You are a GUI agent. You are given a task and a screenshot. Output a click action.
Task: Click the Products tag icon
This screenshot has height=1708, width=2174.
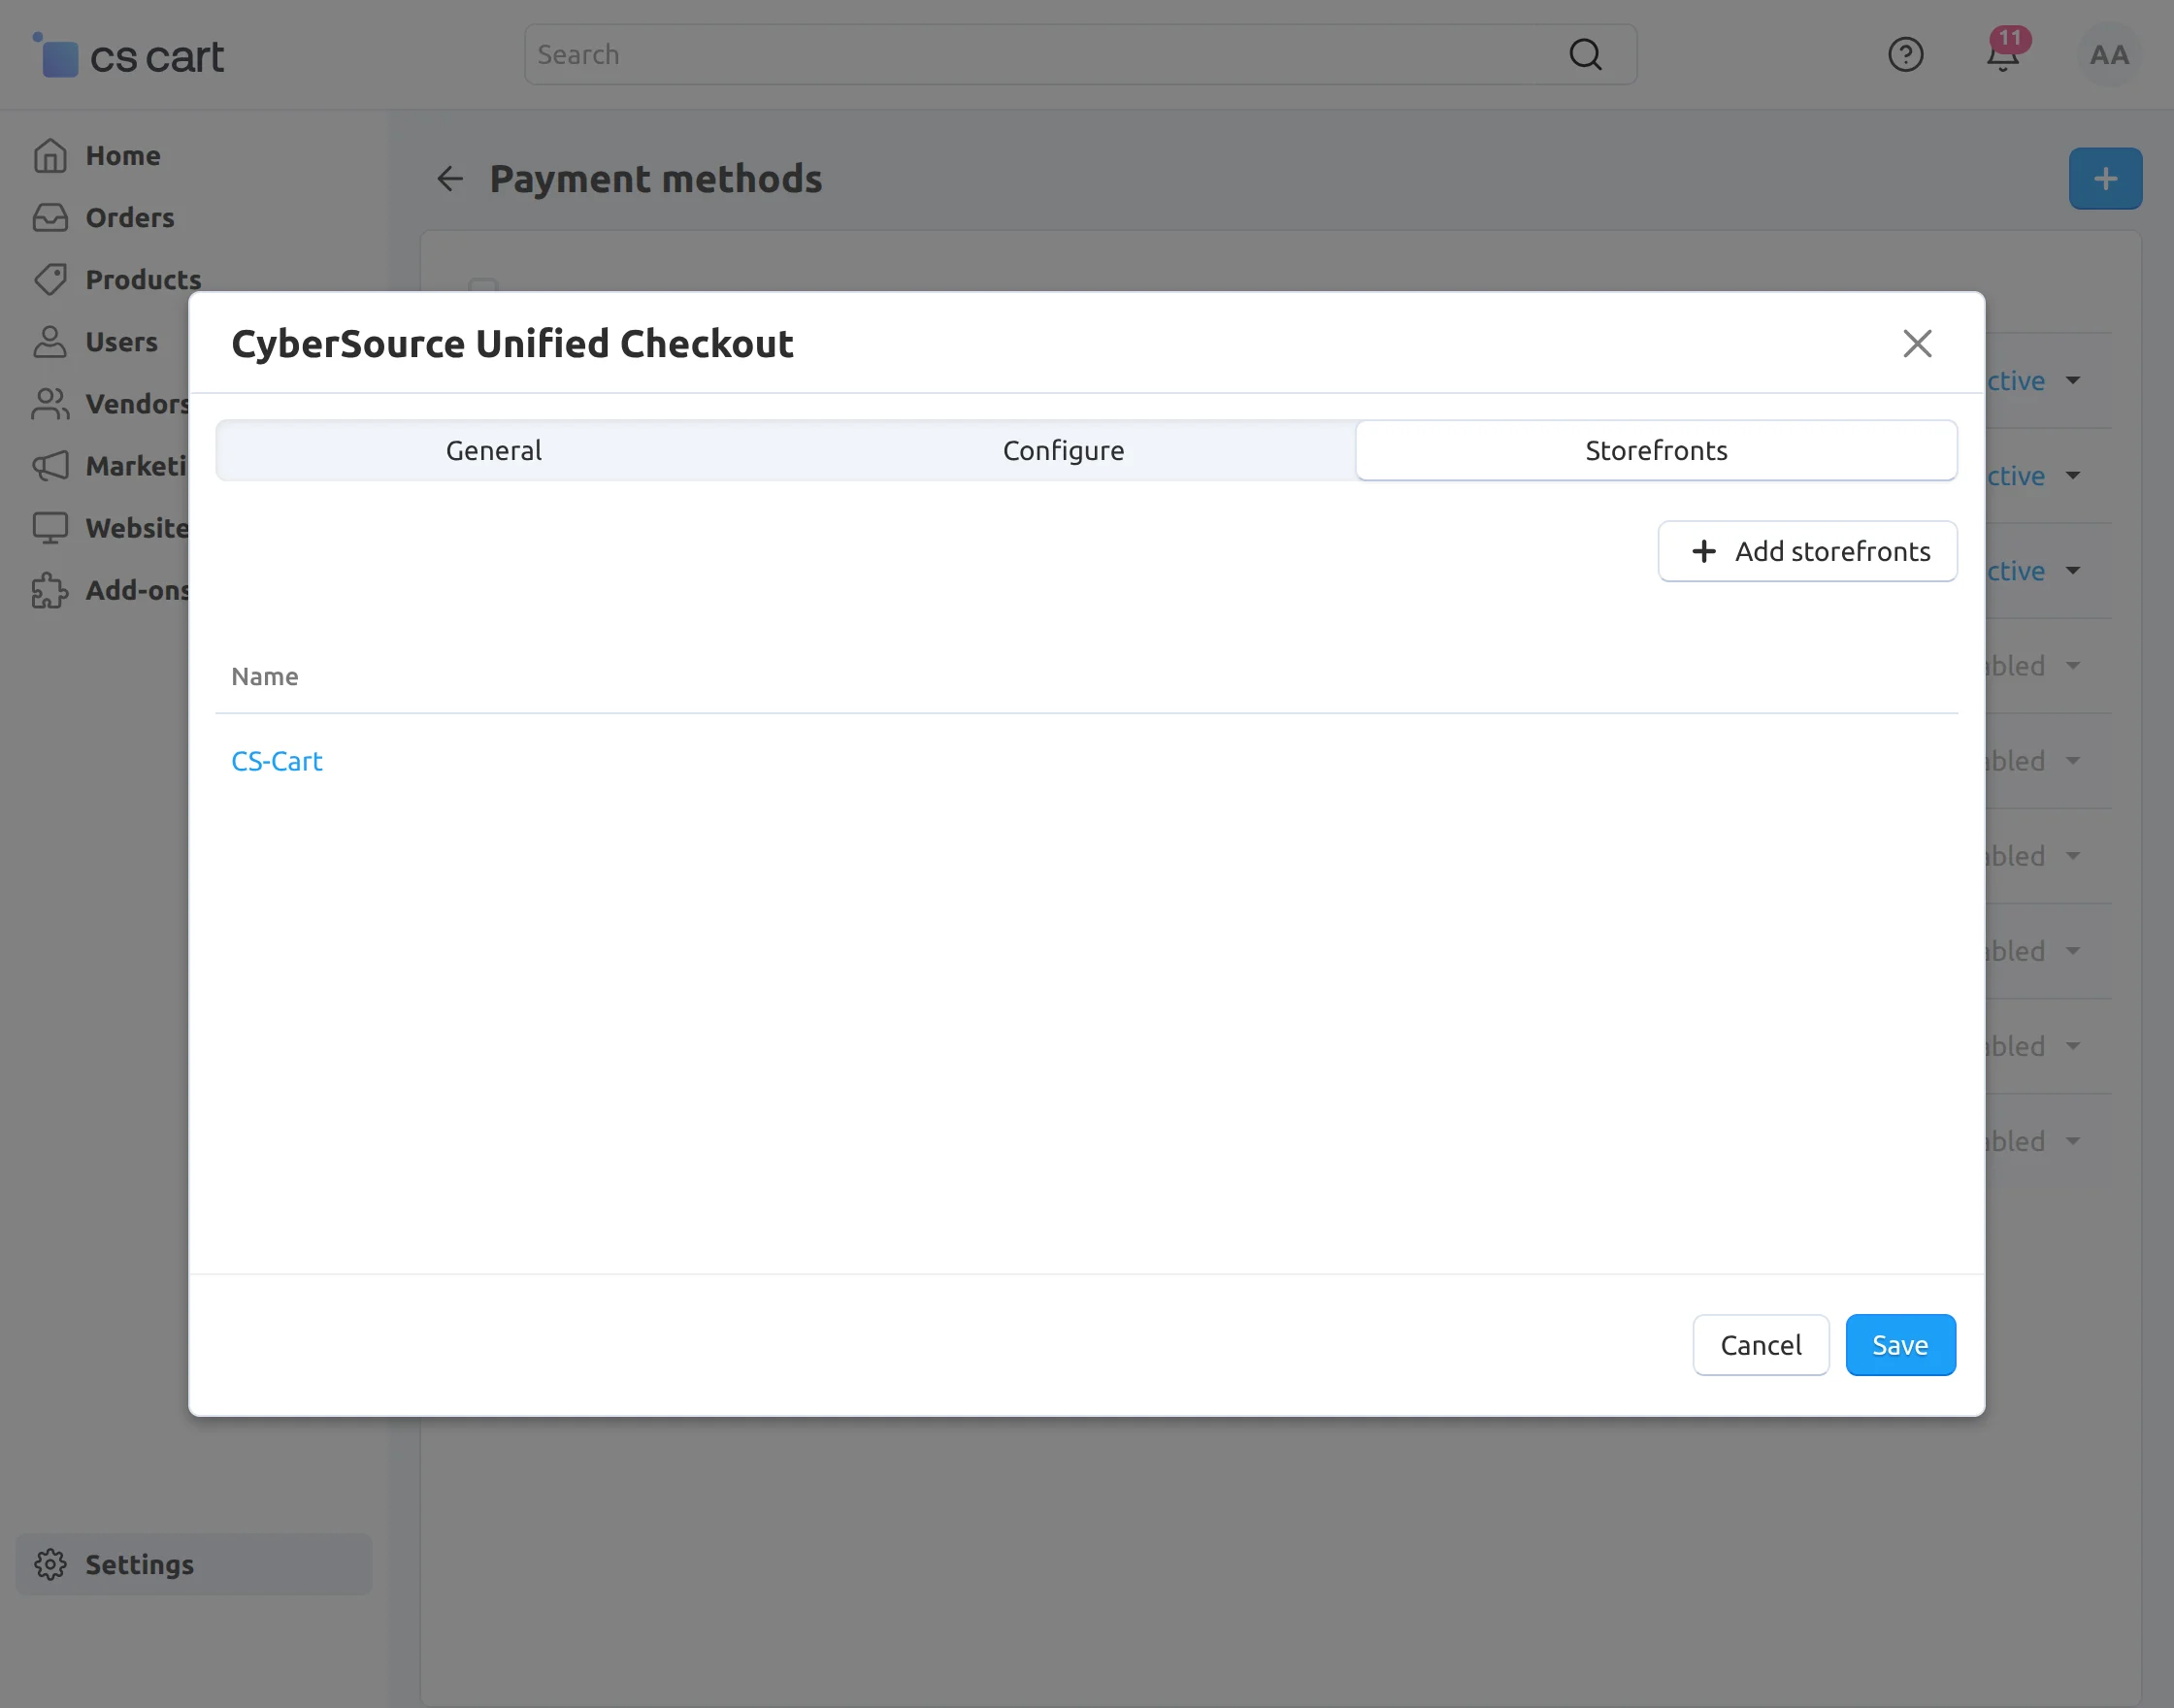pyautogui.click(x=50, y=280)
